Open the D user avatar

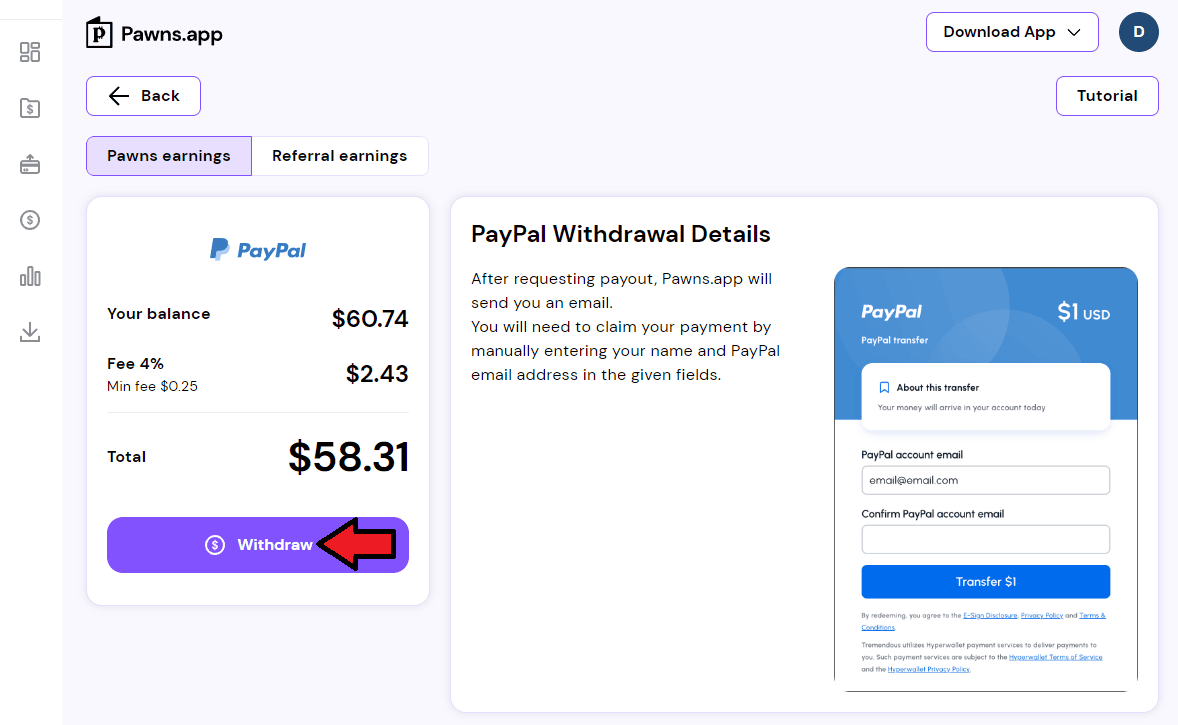click(x=1138, y=32)
